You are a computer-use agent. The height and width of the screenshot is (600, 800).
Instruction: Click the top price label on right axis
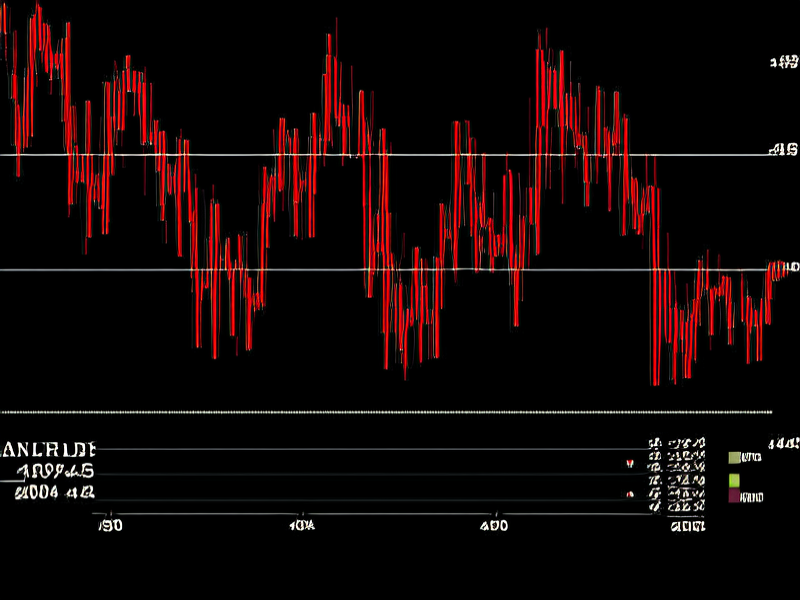783,63
